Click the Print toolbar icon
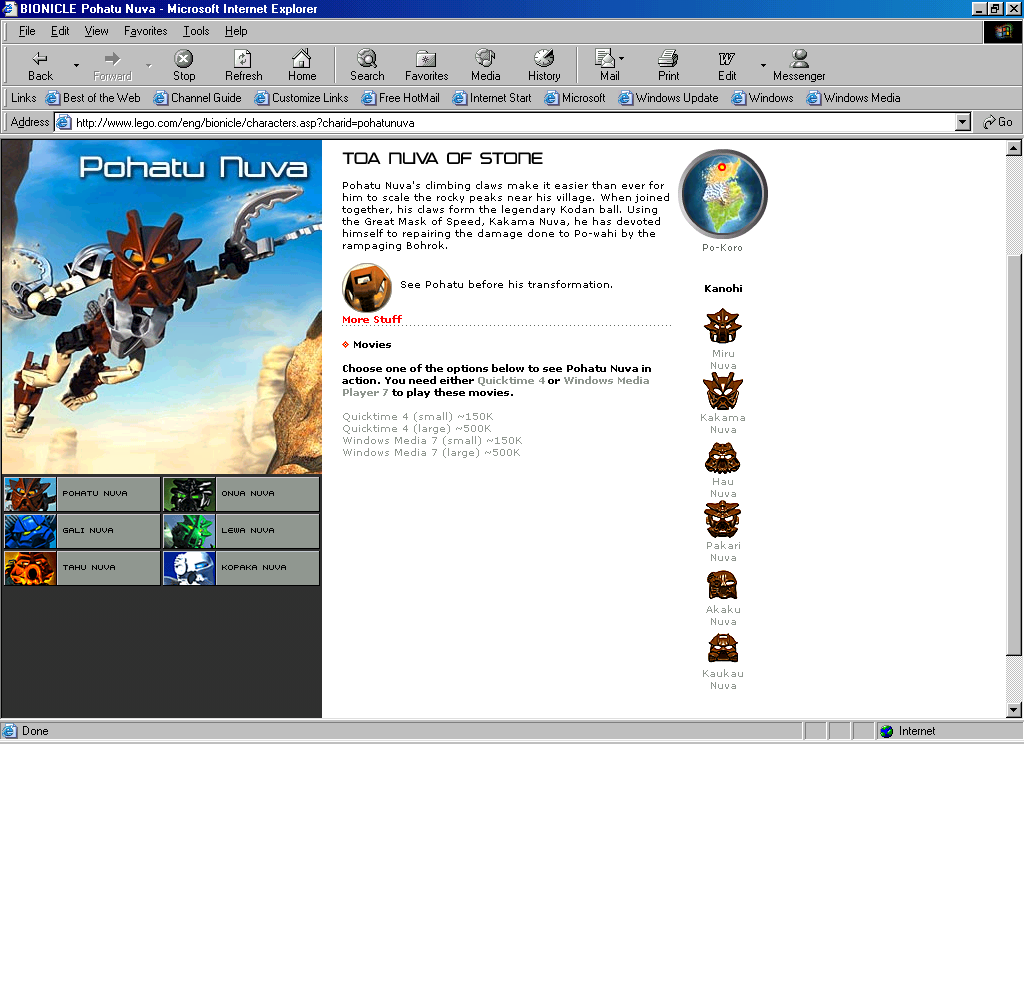Viewport: 1024px width, 1000px height. point(668,65)
